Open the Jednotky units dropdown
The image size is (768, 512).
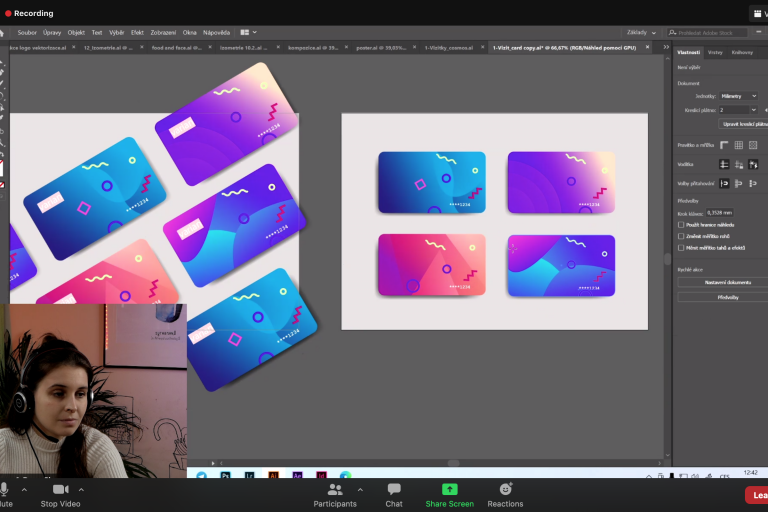pos(738,96)
